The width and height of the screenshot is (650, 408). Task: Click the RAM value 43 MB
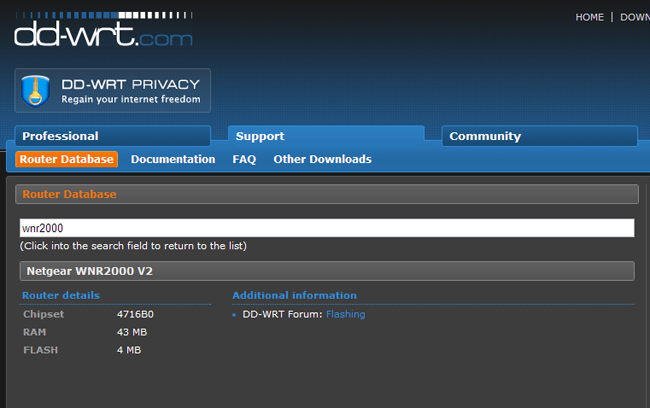[133, 332]
